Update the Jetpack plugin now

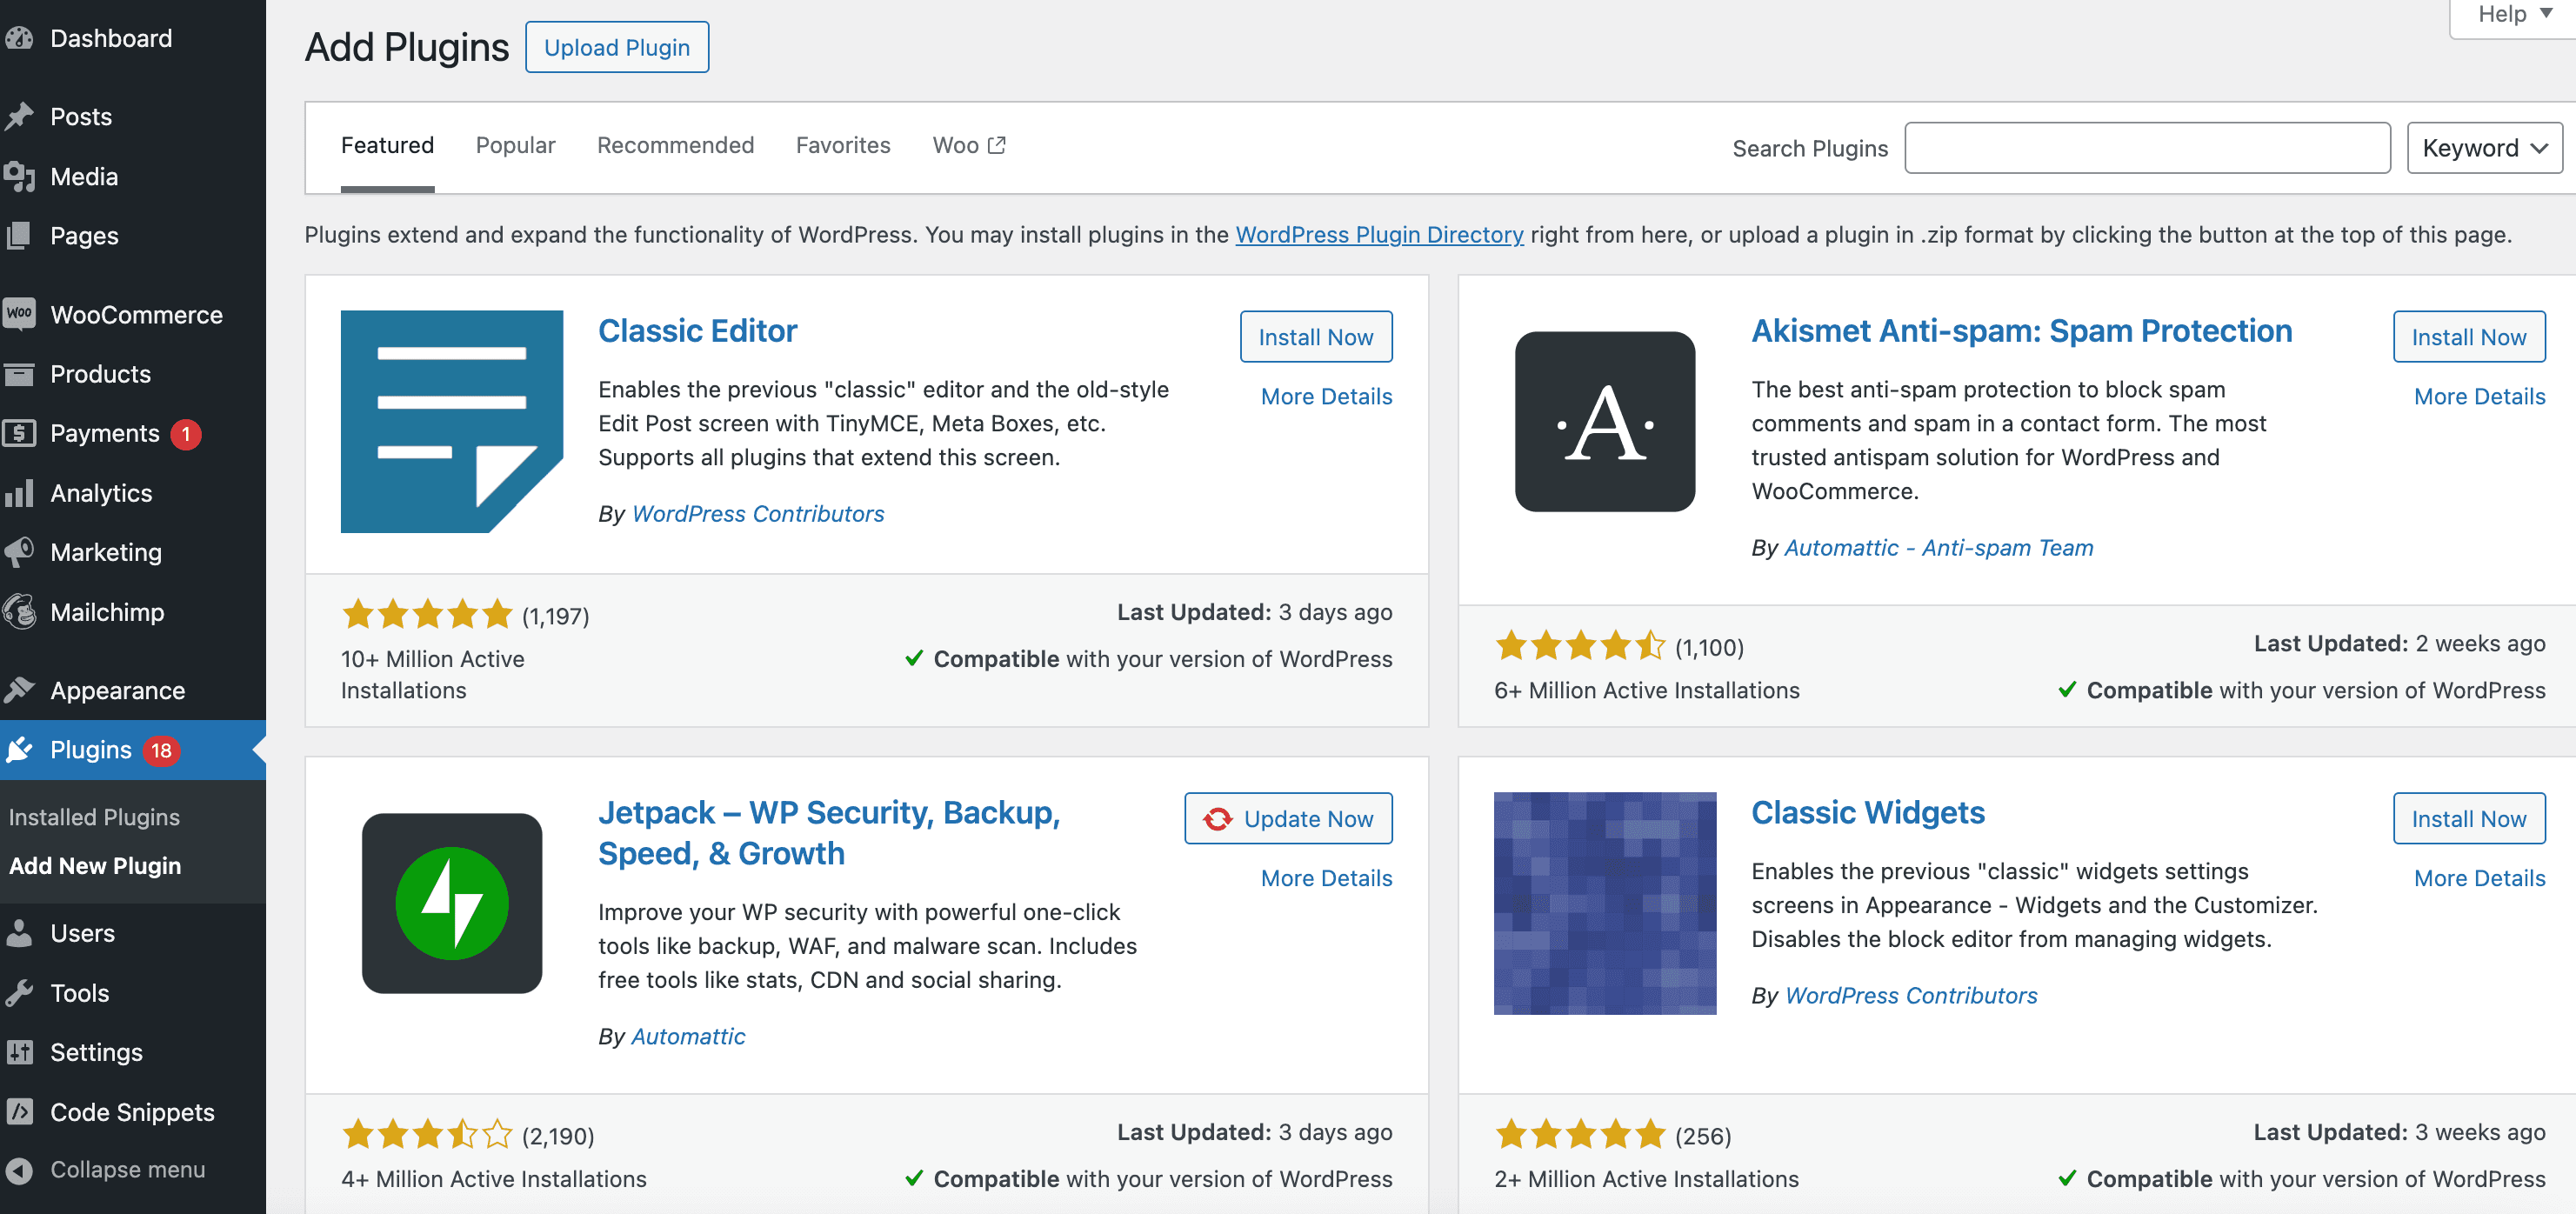tap(1288, 819)
